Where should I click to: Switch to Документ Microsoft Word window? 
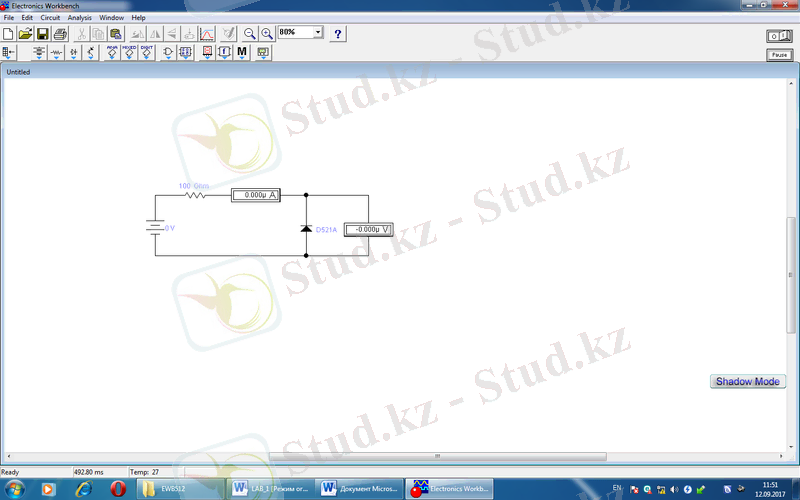(x=359, y=489)
